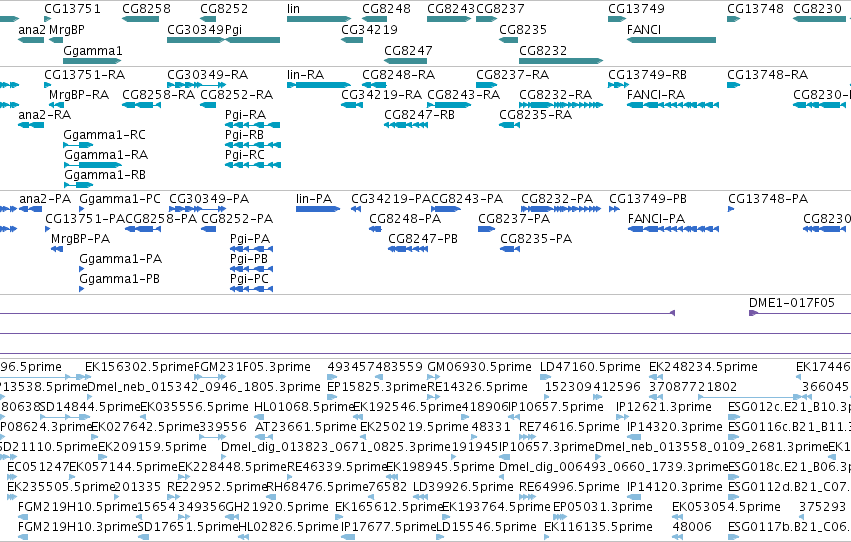This screenshot has height=542, width=851.
Task: Click the CG13748-RA label
Action: click(767, 75)
